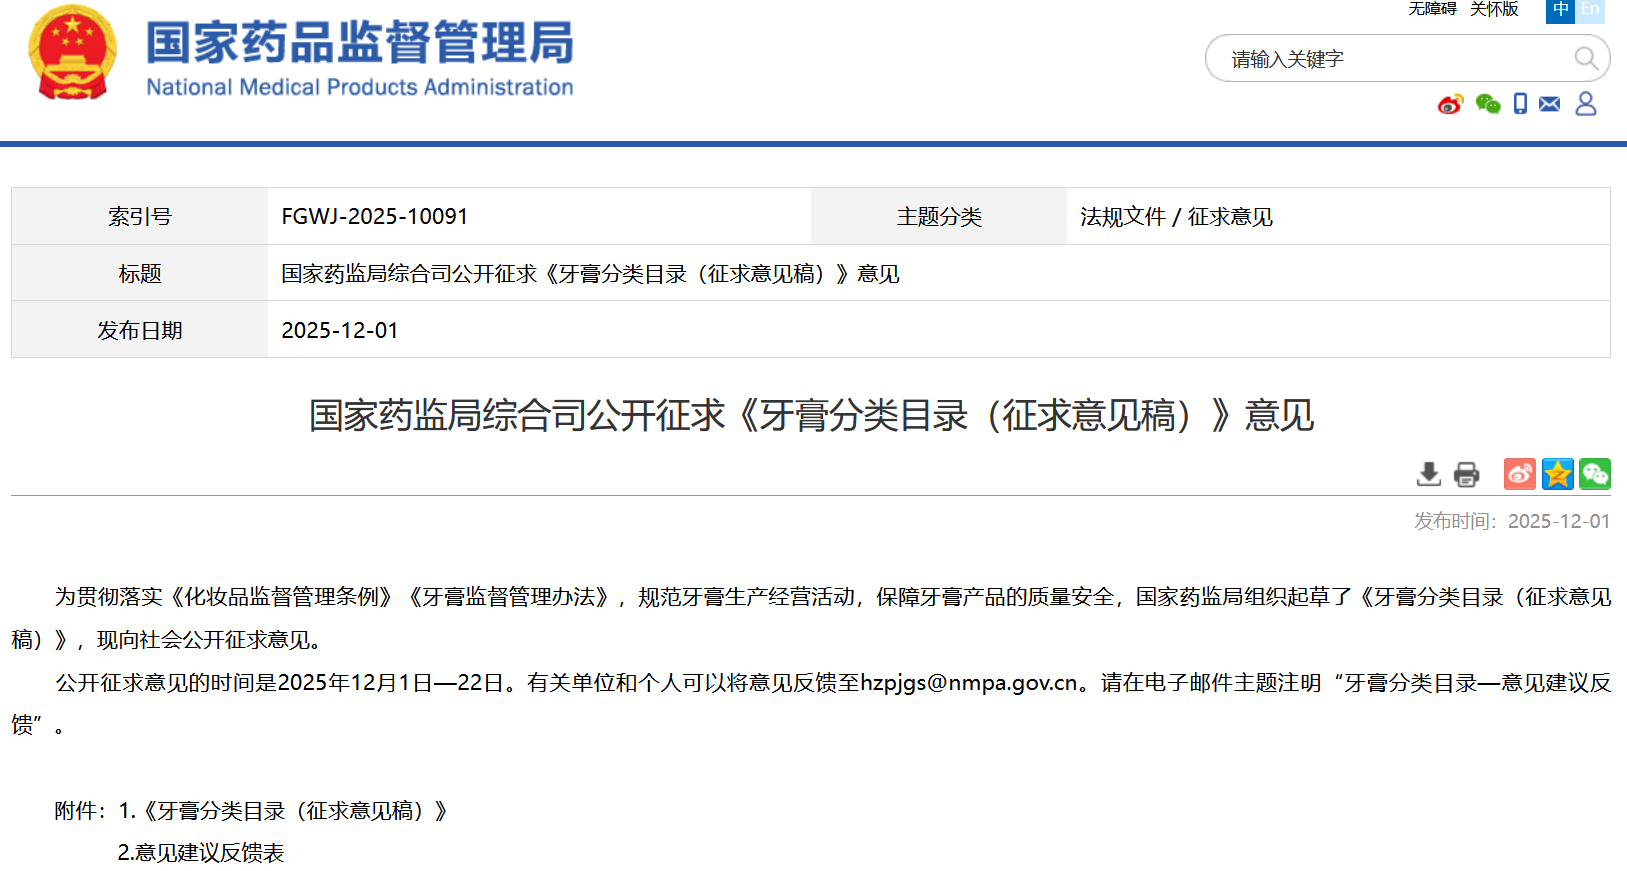Open the WeChat icon in header
Viewport: 1627px width, 871px height.
[1487, 104]
